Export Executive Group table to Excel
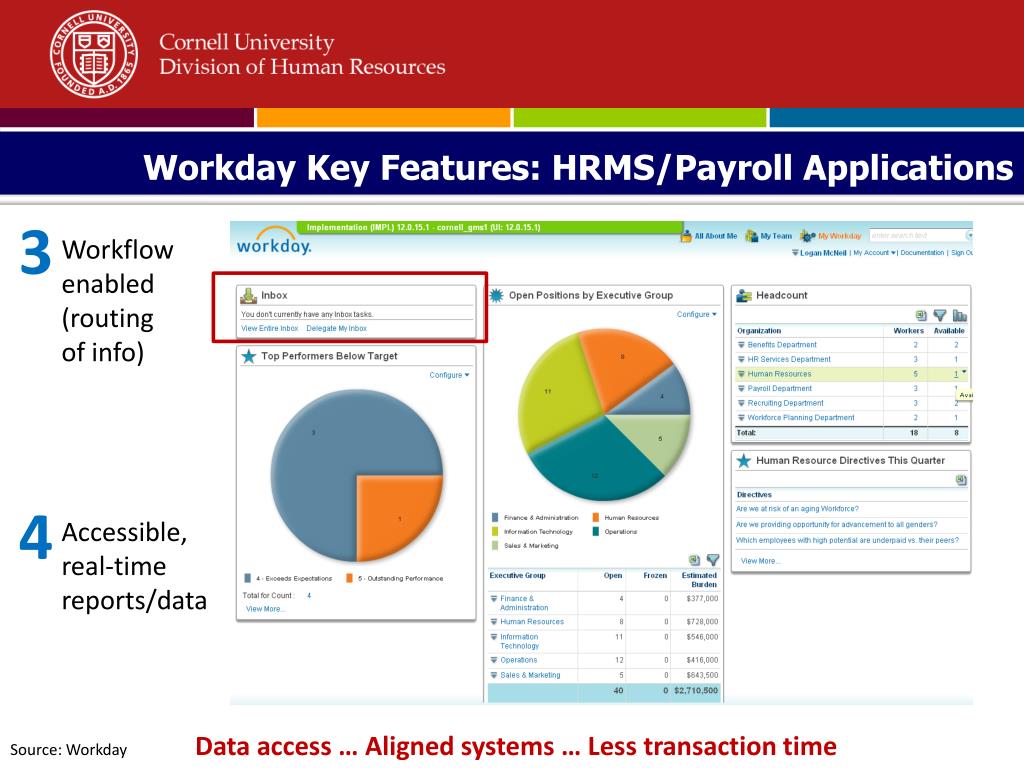The width and height of the screenshot is (1024, 768). 694,560
